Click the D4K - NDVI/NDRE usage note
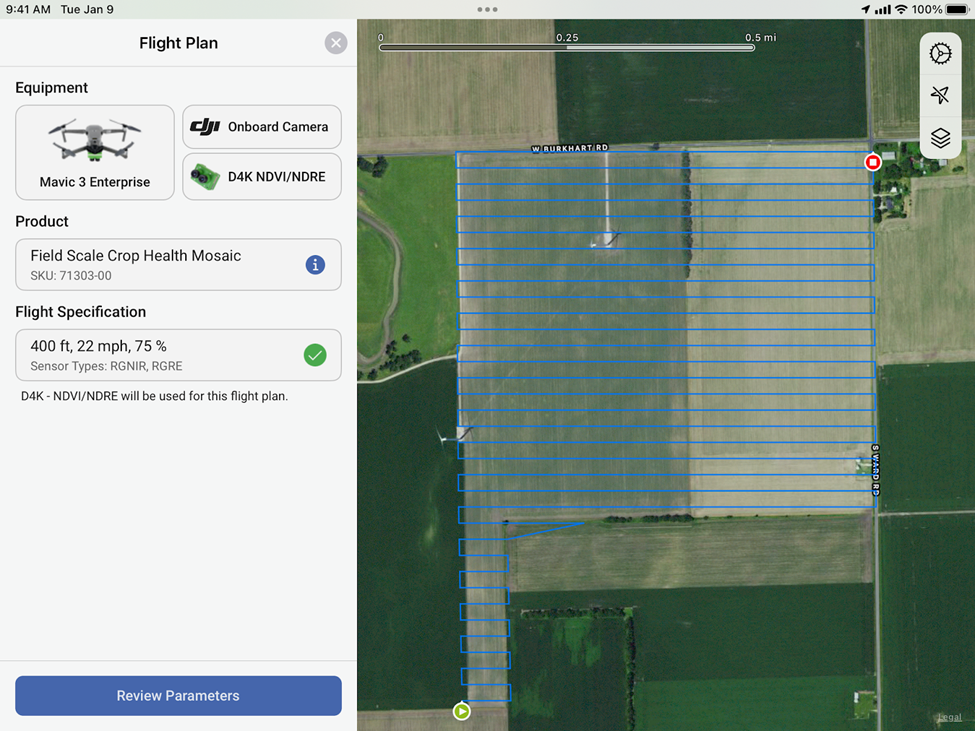Viewport: 975px width, 731px height. (154, 396)
